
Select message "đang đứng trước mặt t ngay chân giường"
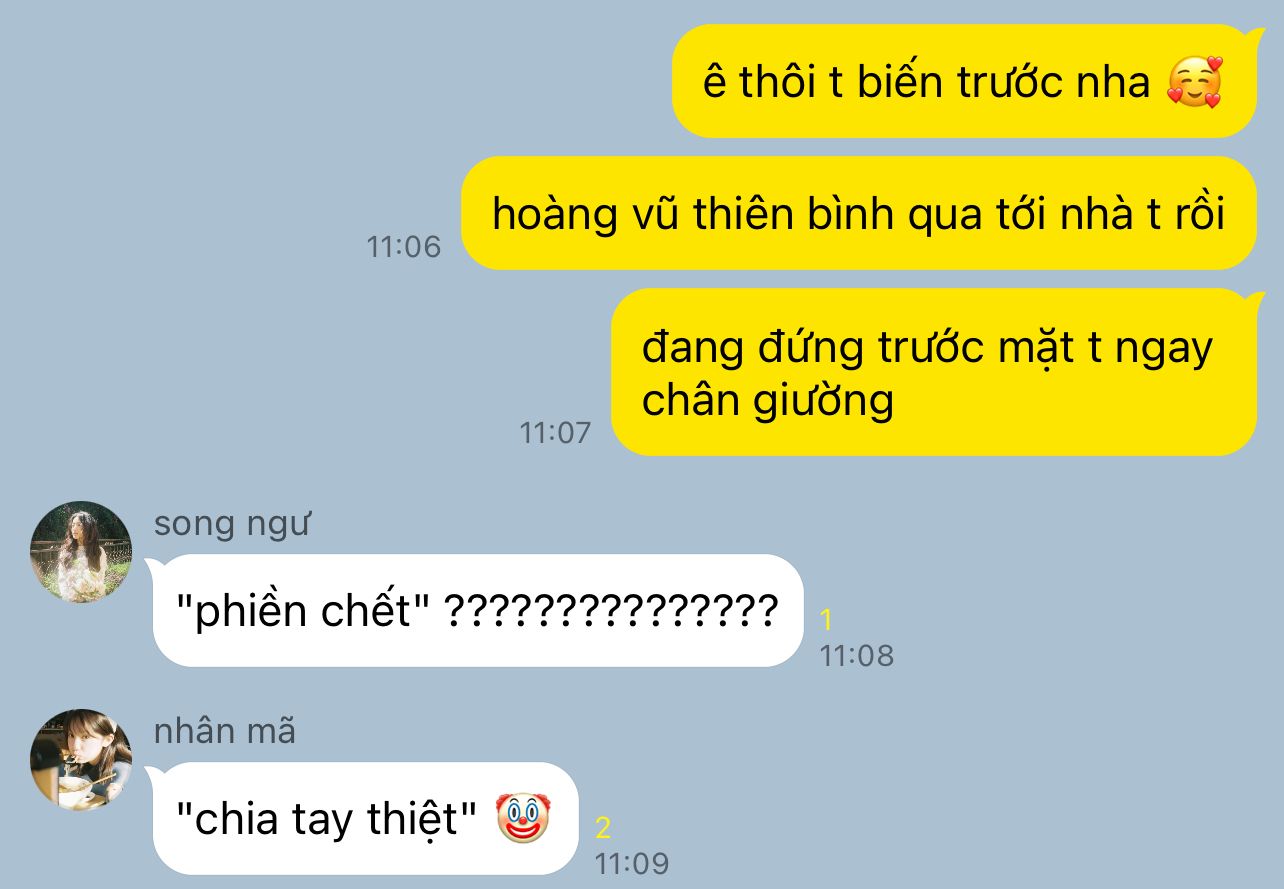point(933,372)
